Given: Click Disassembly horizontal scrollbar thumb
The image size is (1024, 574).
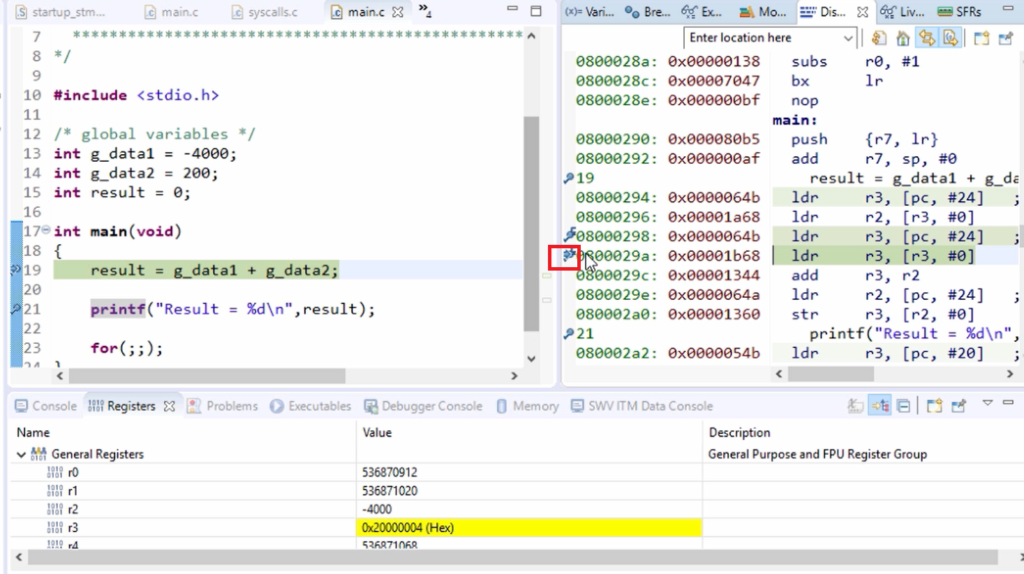Looking at the screenshot, I should [831, 374].
